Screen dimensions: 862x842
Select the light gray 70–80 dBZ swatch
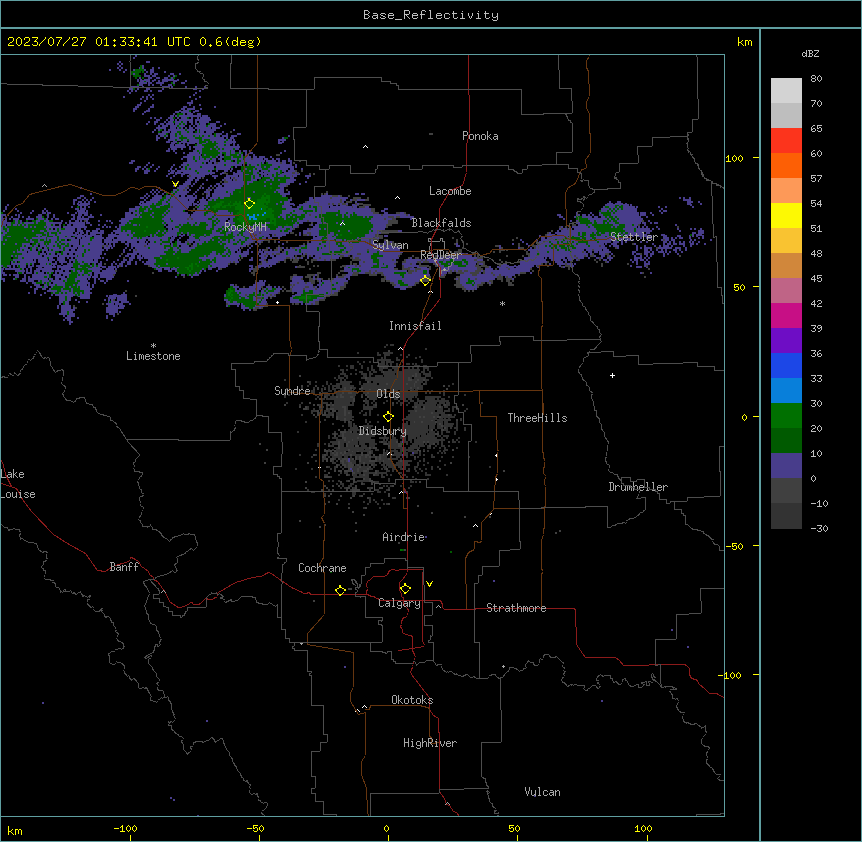786,91
